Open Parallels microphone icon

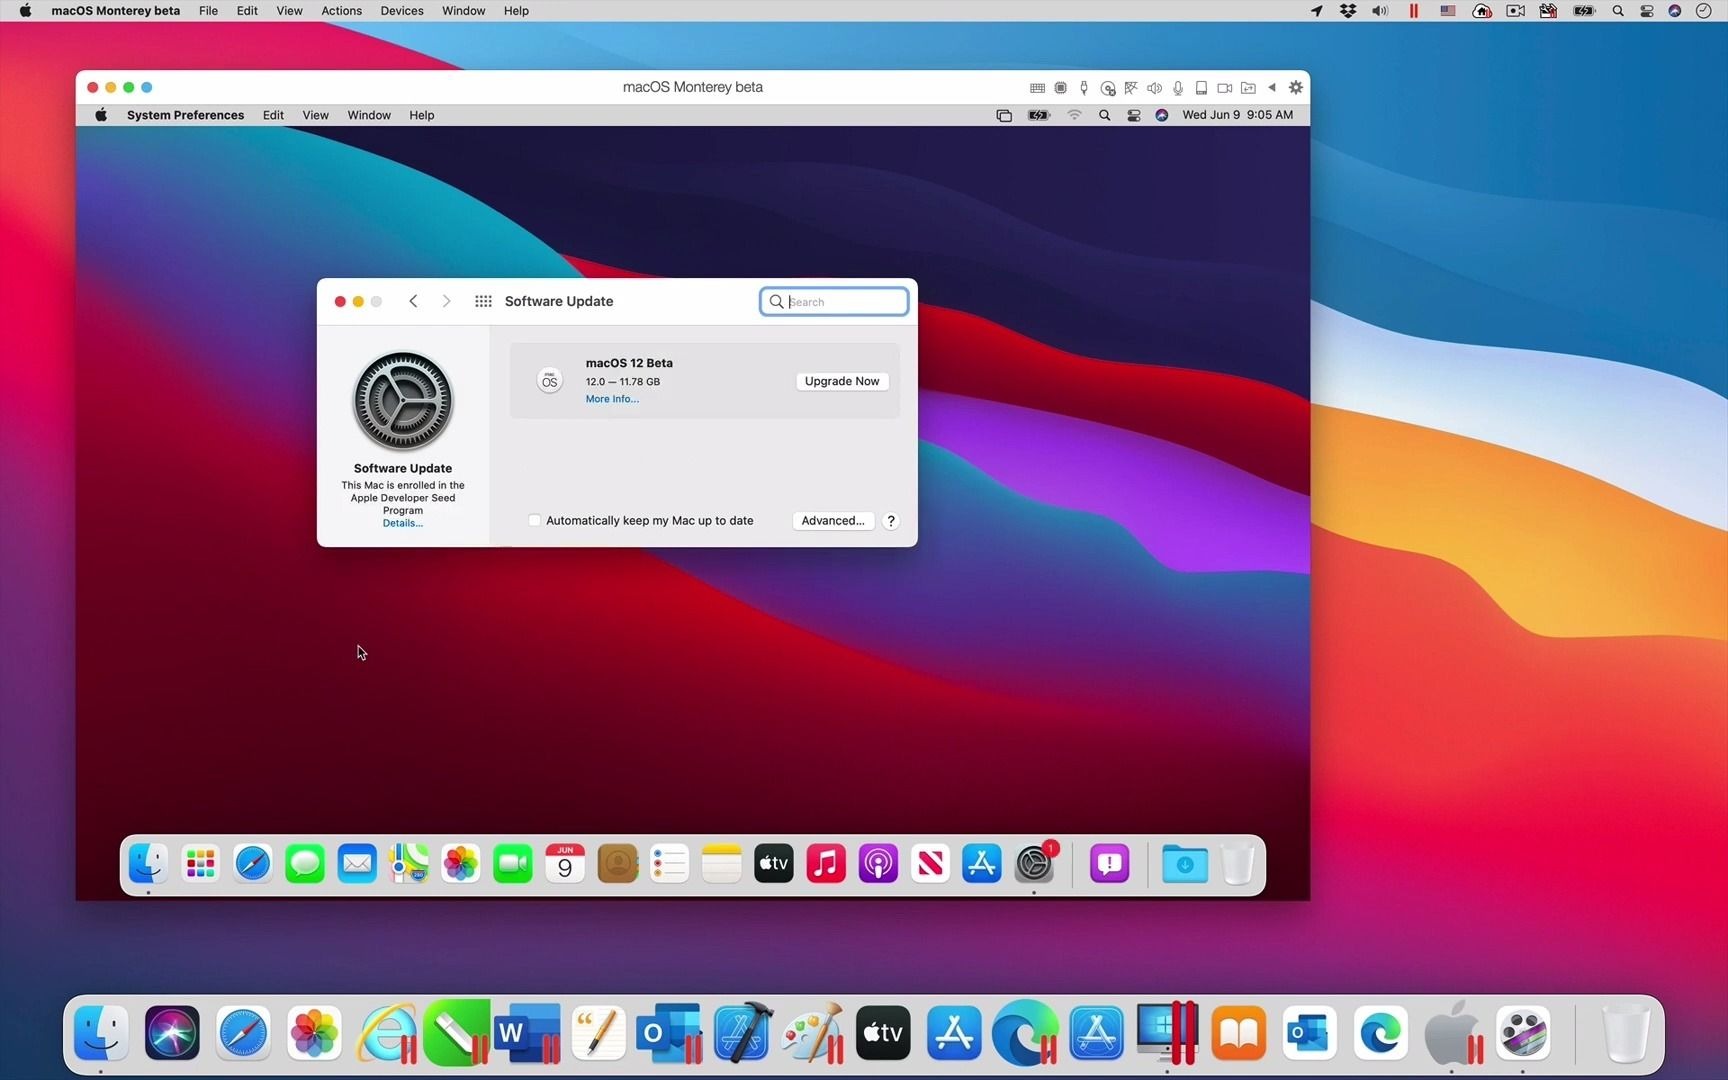pos(1178,88)
